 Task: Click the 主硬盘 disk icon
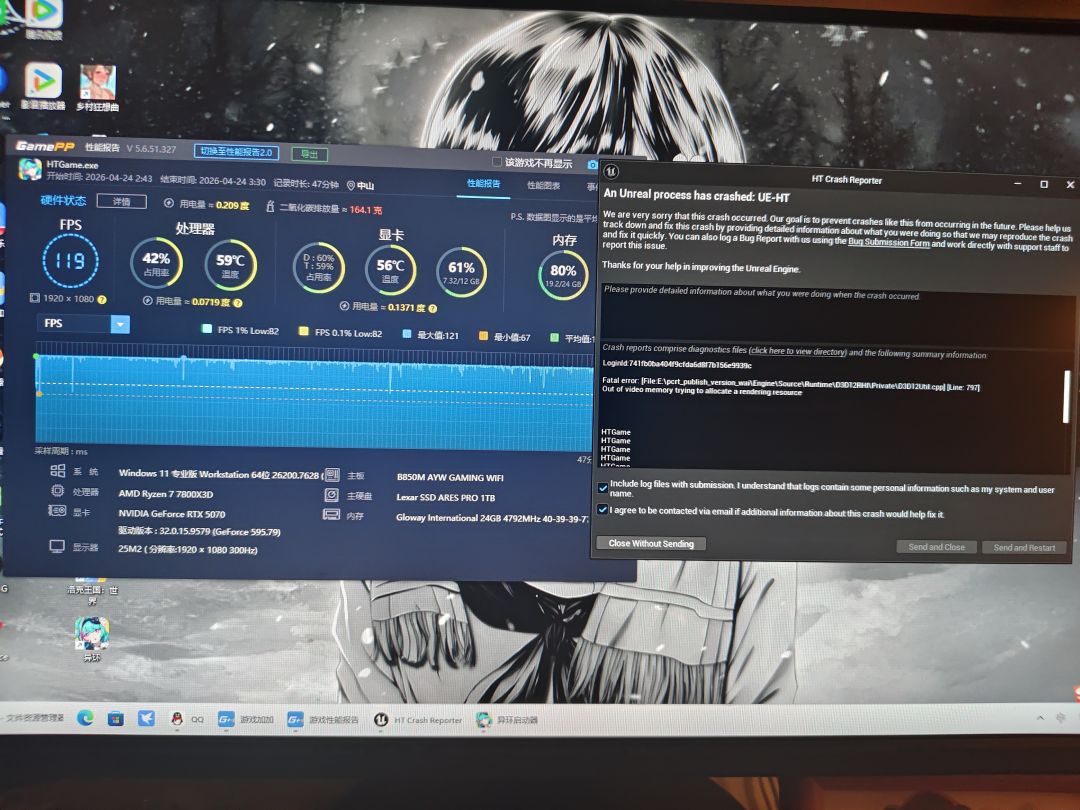331,495
